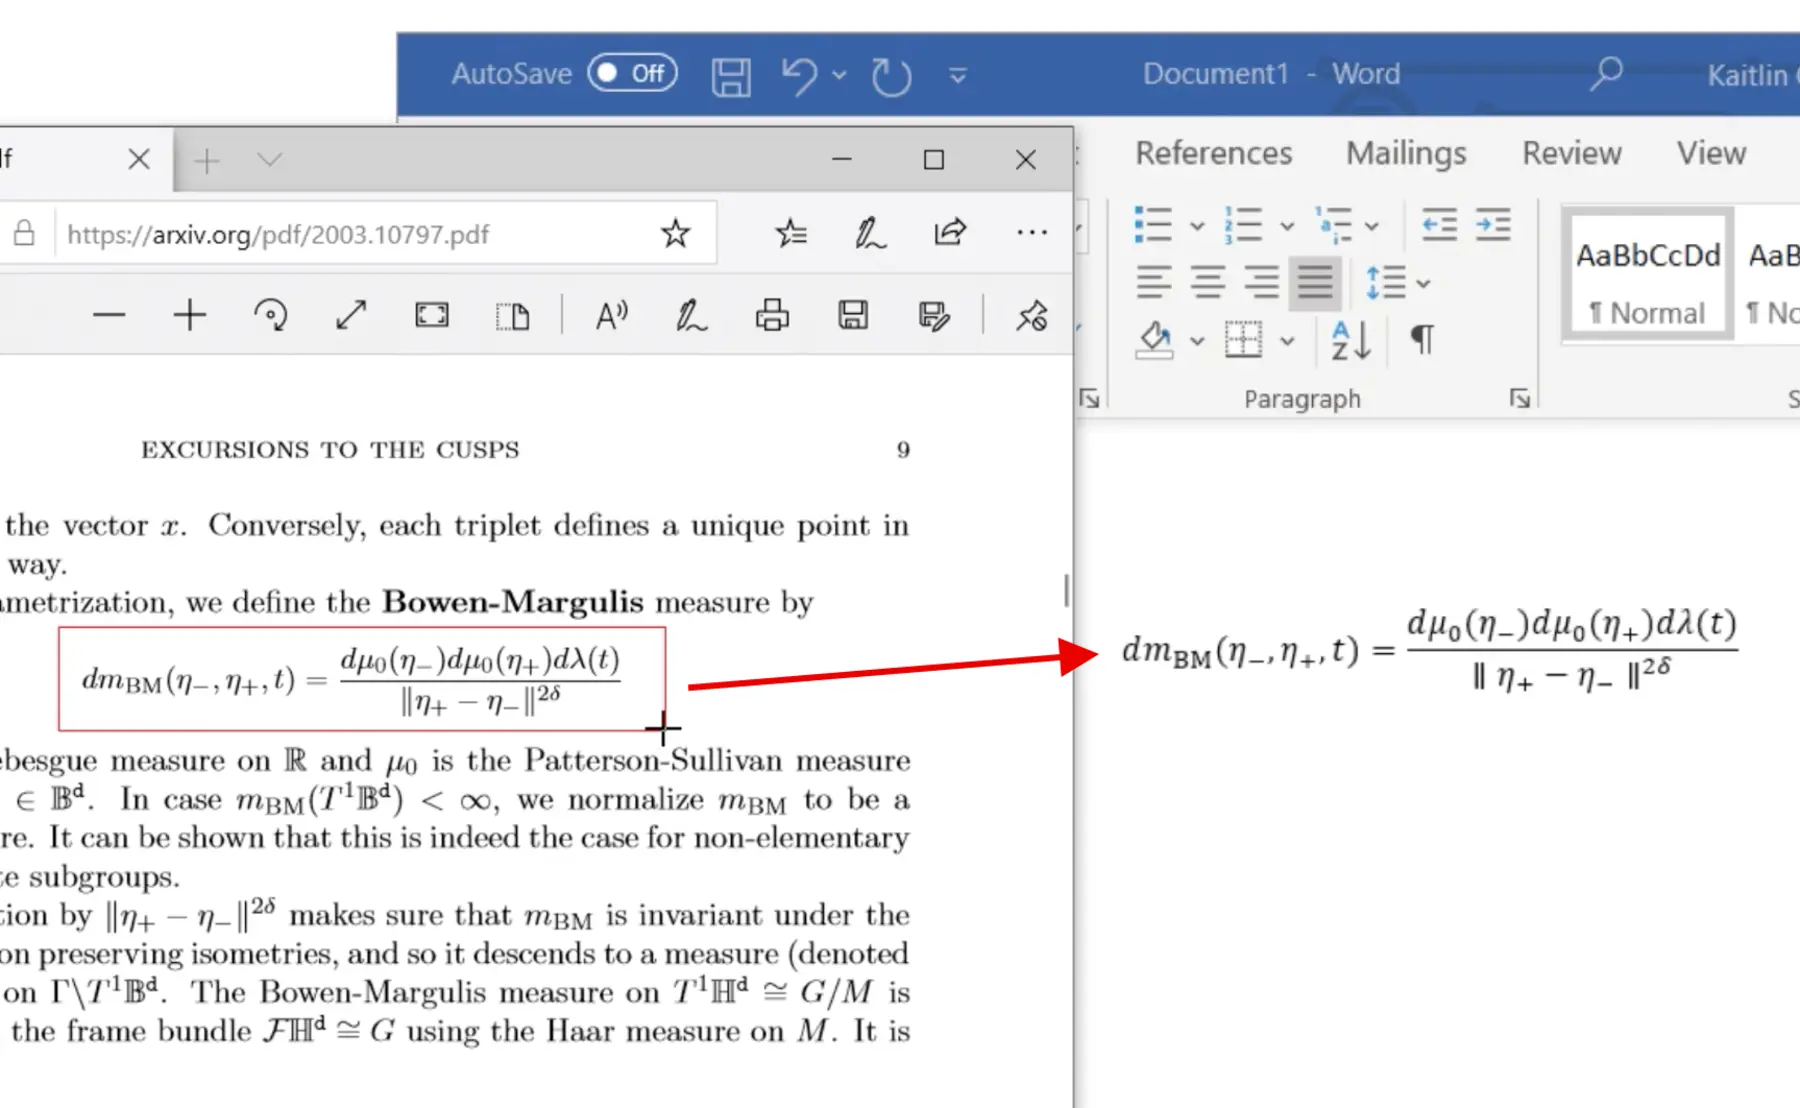Click the Read aloud icon
Viewport: 1800px width, 1108px height.
[x=611, y=316]
